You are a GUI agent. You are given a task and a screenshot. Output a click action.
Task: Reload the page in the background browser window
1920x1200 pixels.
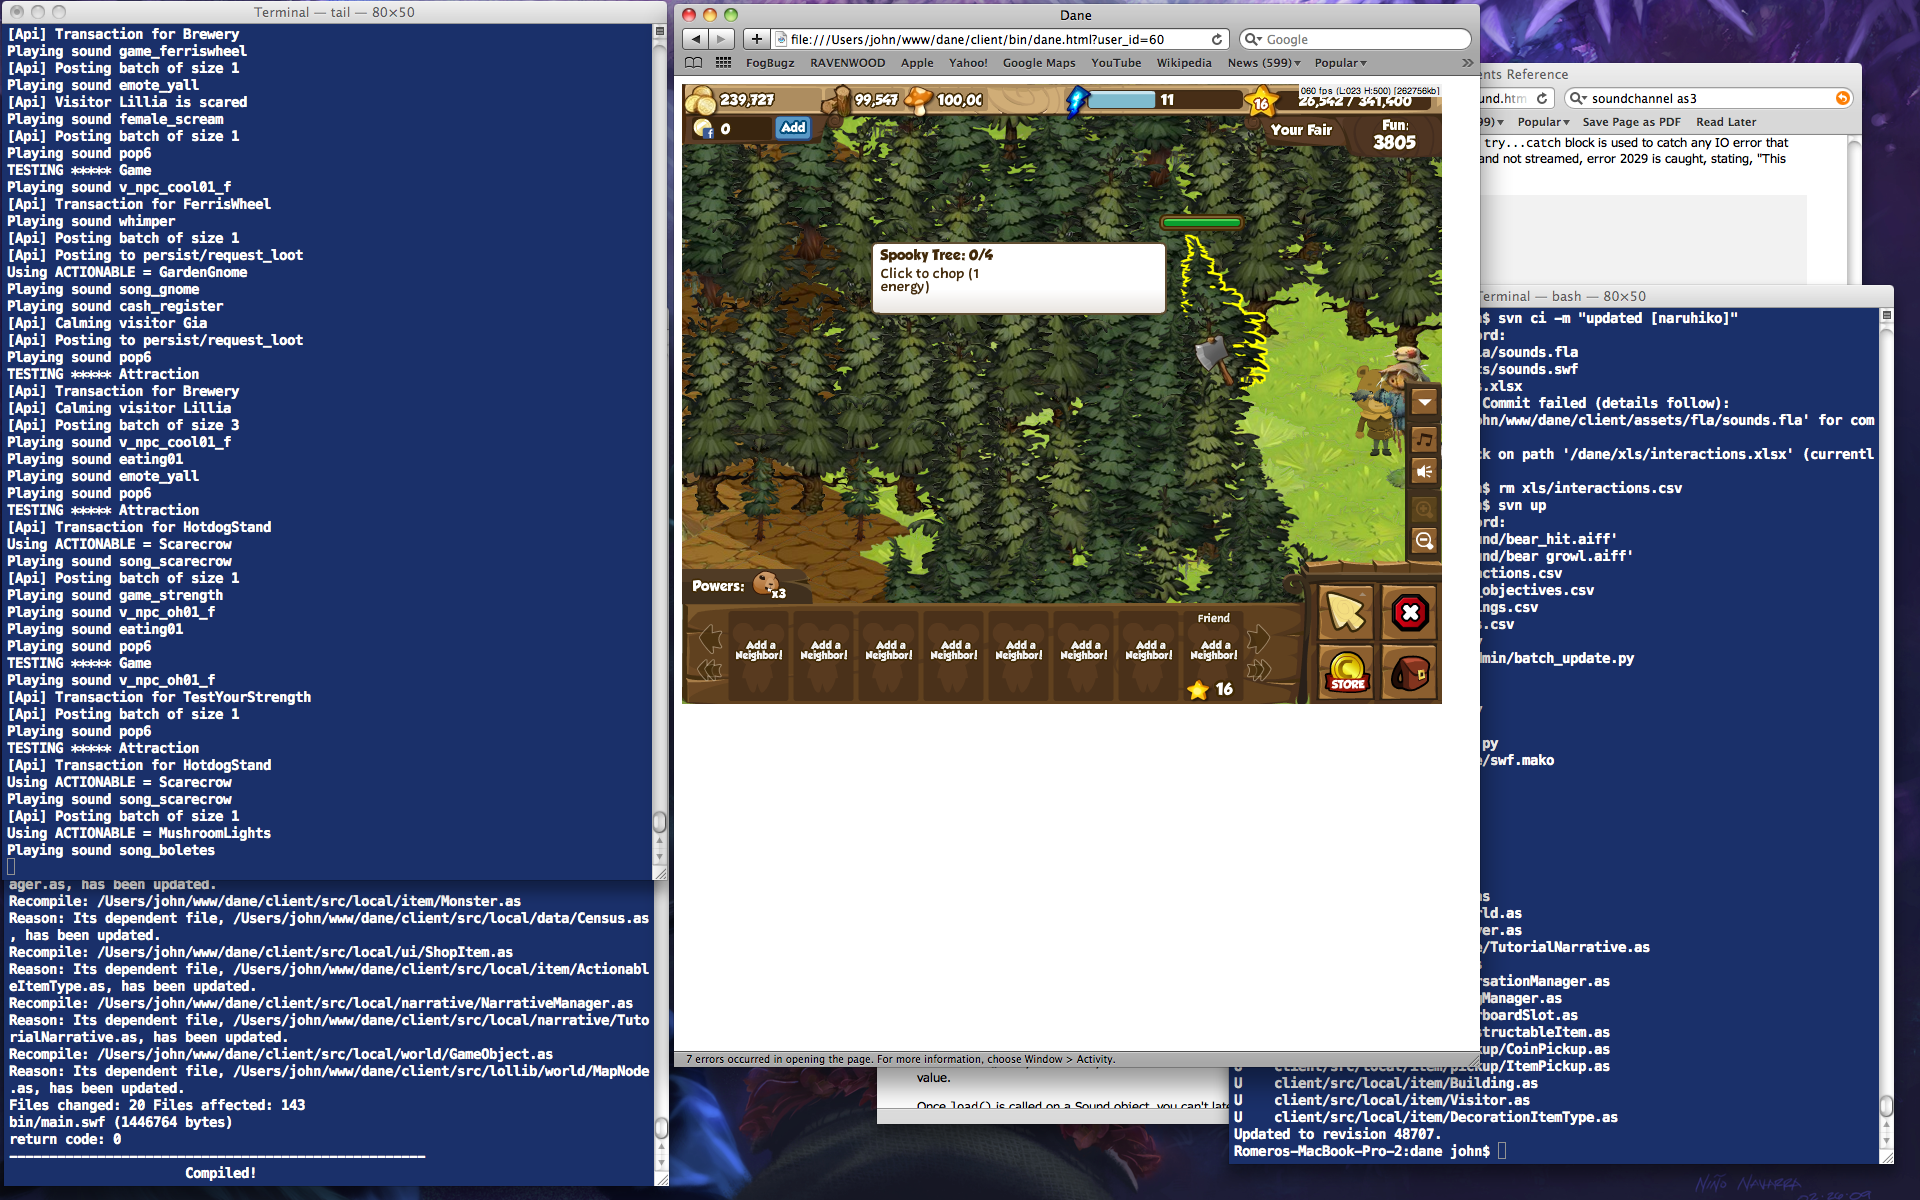1543,98
